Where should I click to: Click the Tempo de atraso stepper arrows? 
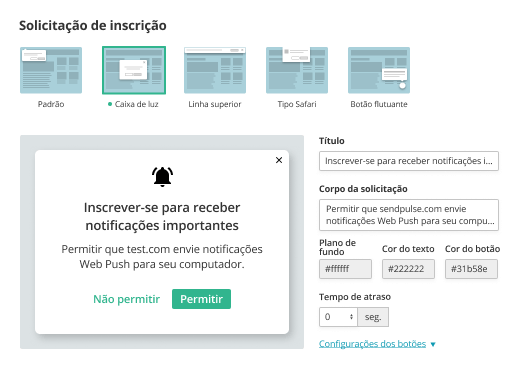[351, 317]
